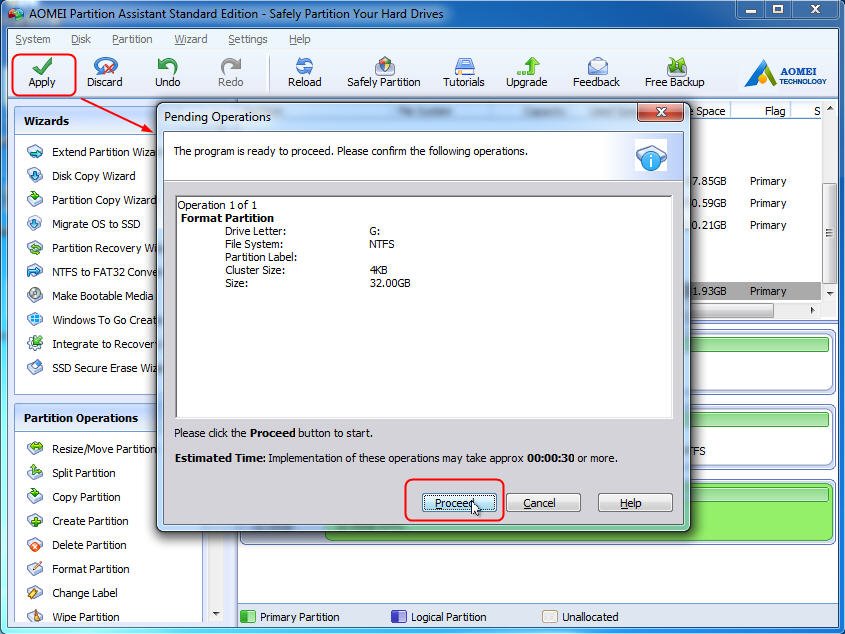Viewport: 845px width, 634px height.
Task: Select the row with 0.21GB free space
Action: point(754,225)
